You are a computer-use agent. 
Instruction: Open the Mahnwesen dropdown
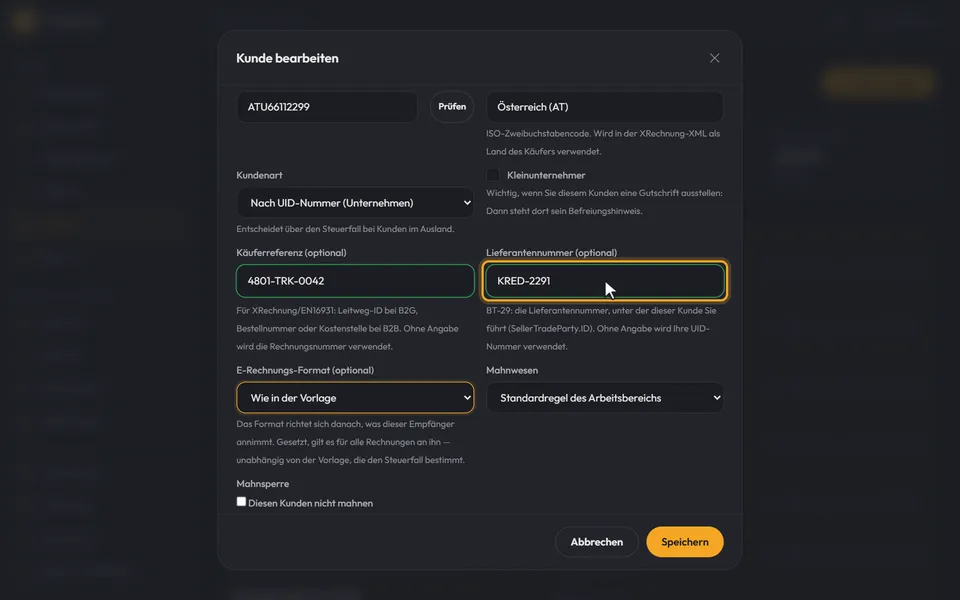point(604,398)
